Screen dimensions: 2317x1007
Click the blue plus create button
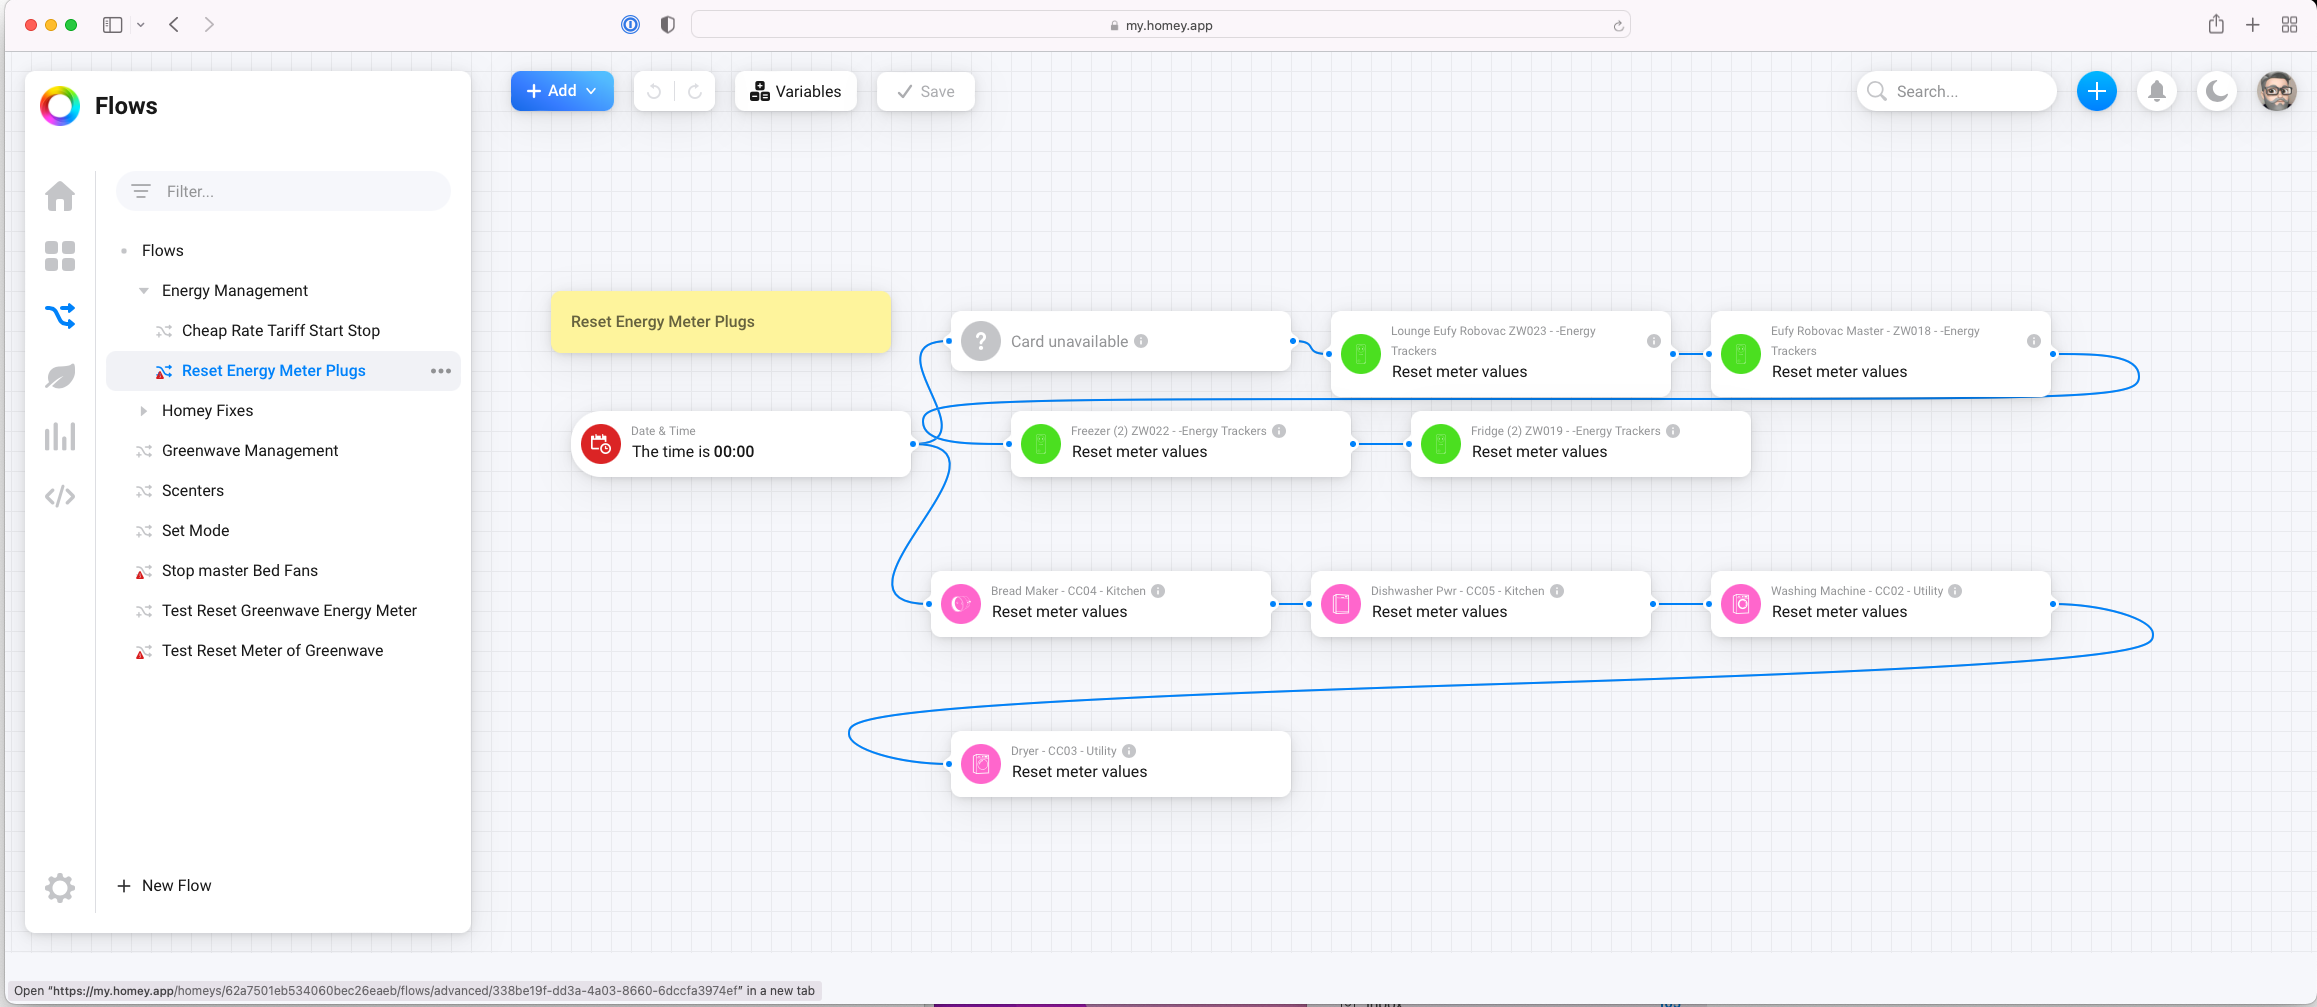(x=2097, y=91)
